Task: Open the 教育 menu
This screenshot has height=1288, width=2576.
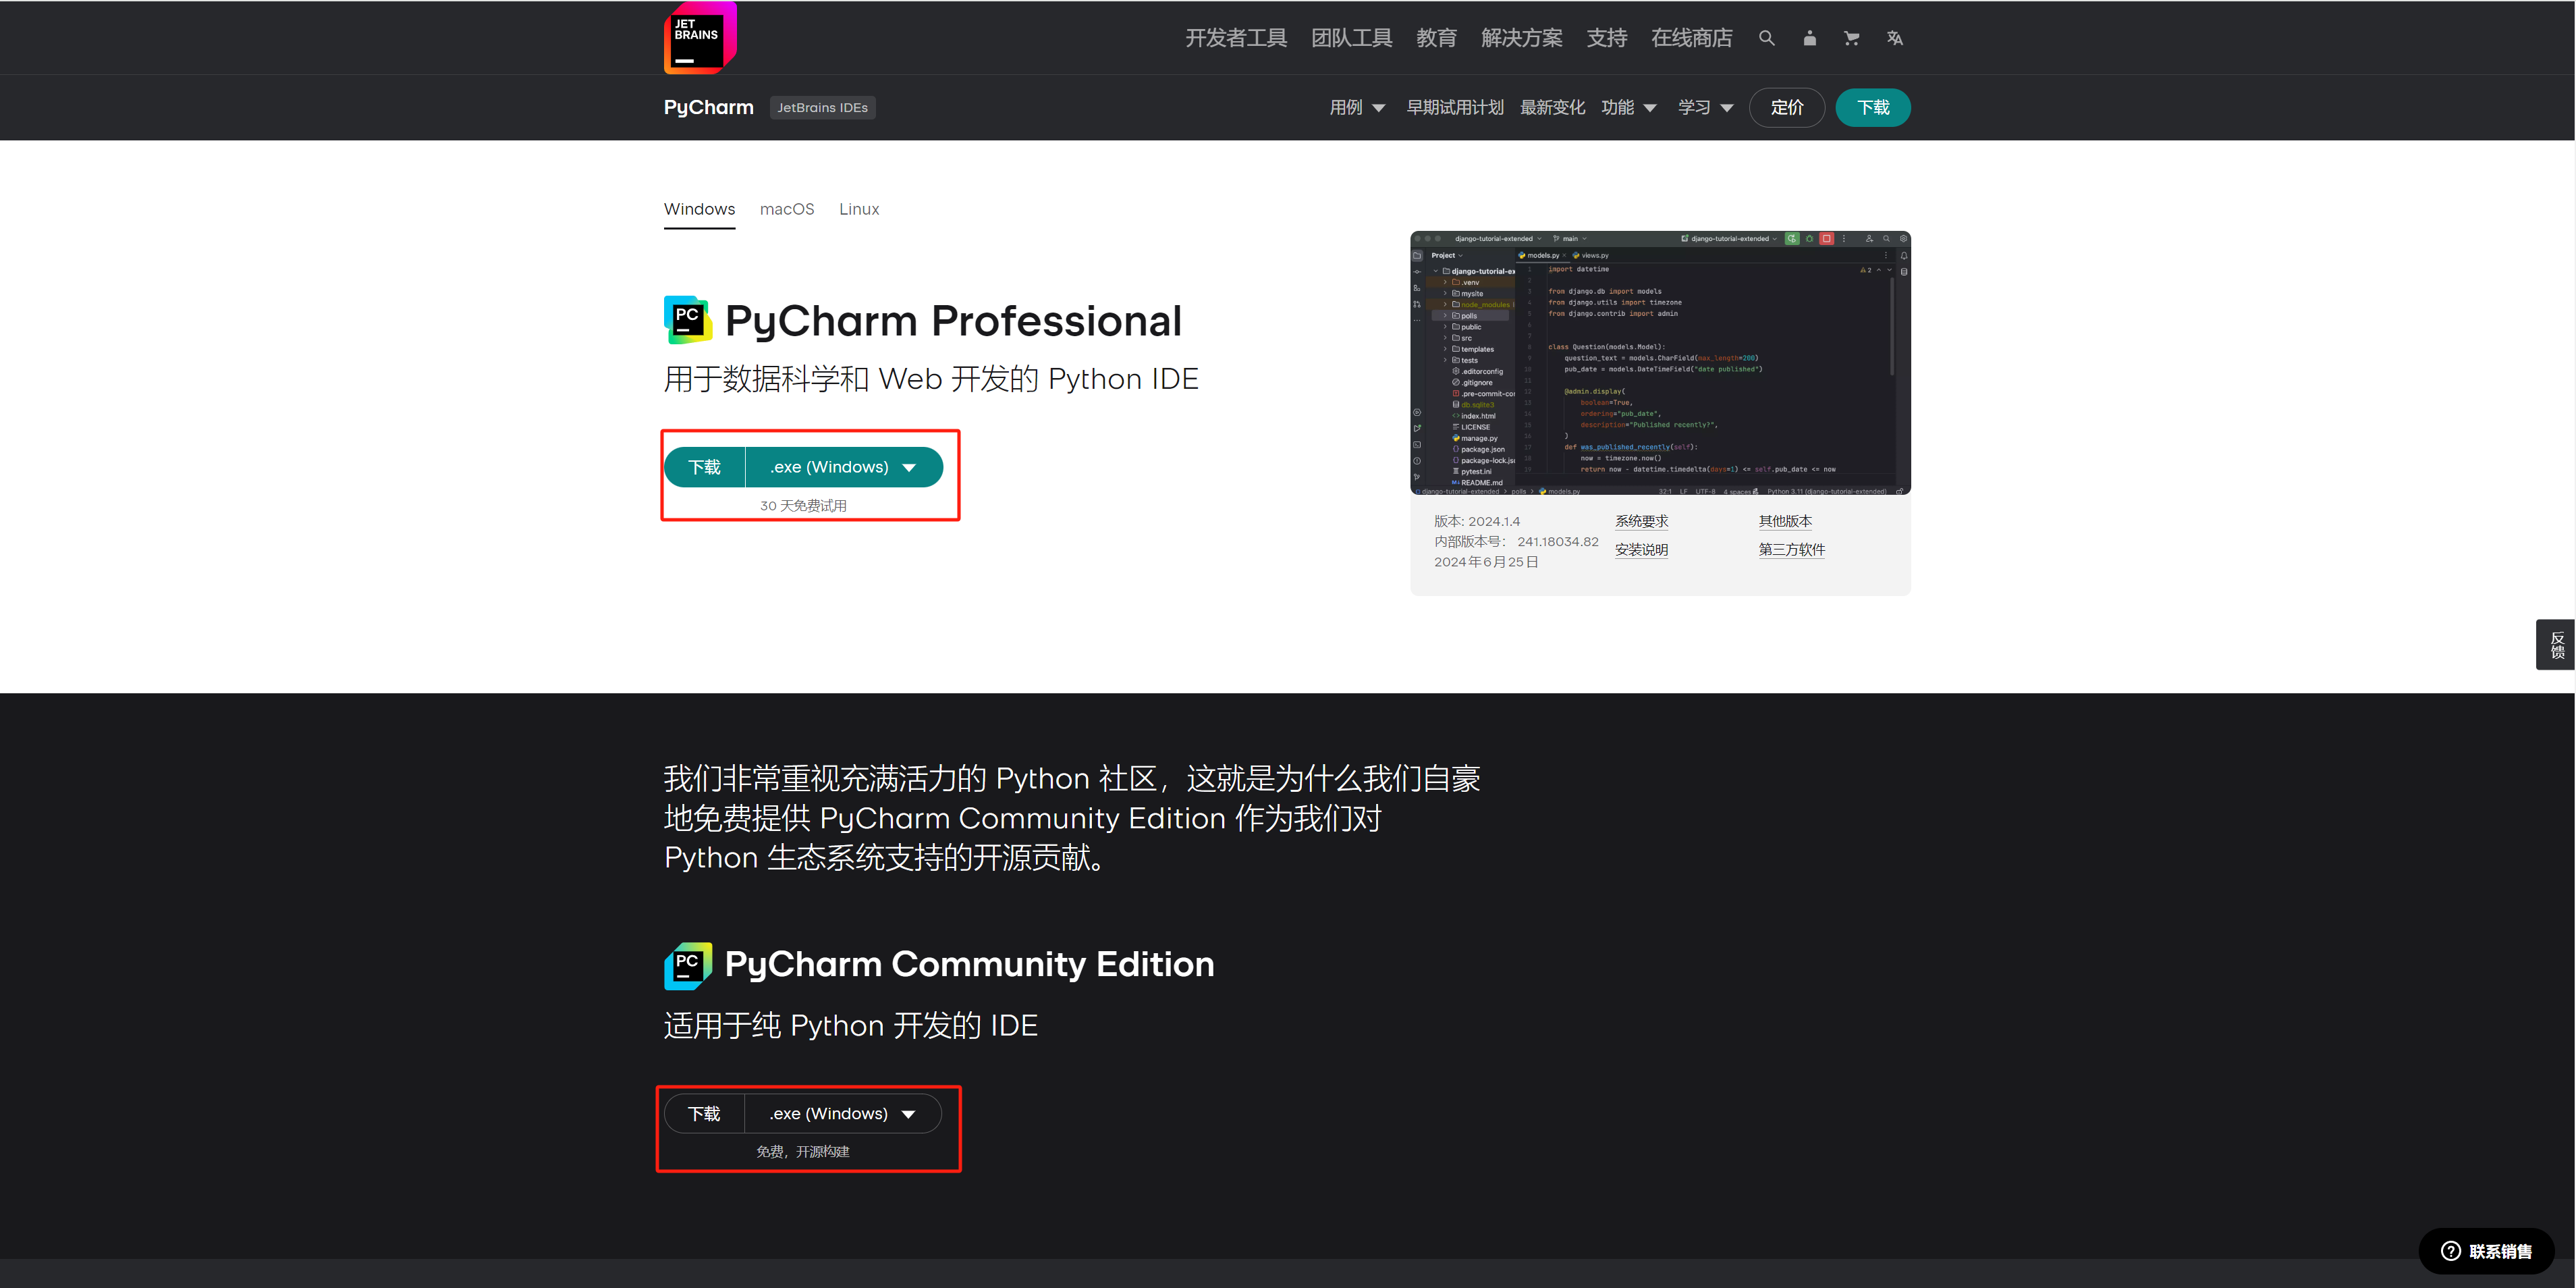Action: [1436, 38]
